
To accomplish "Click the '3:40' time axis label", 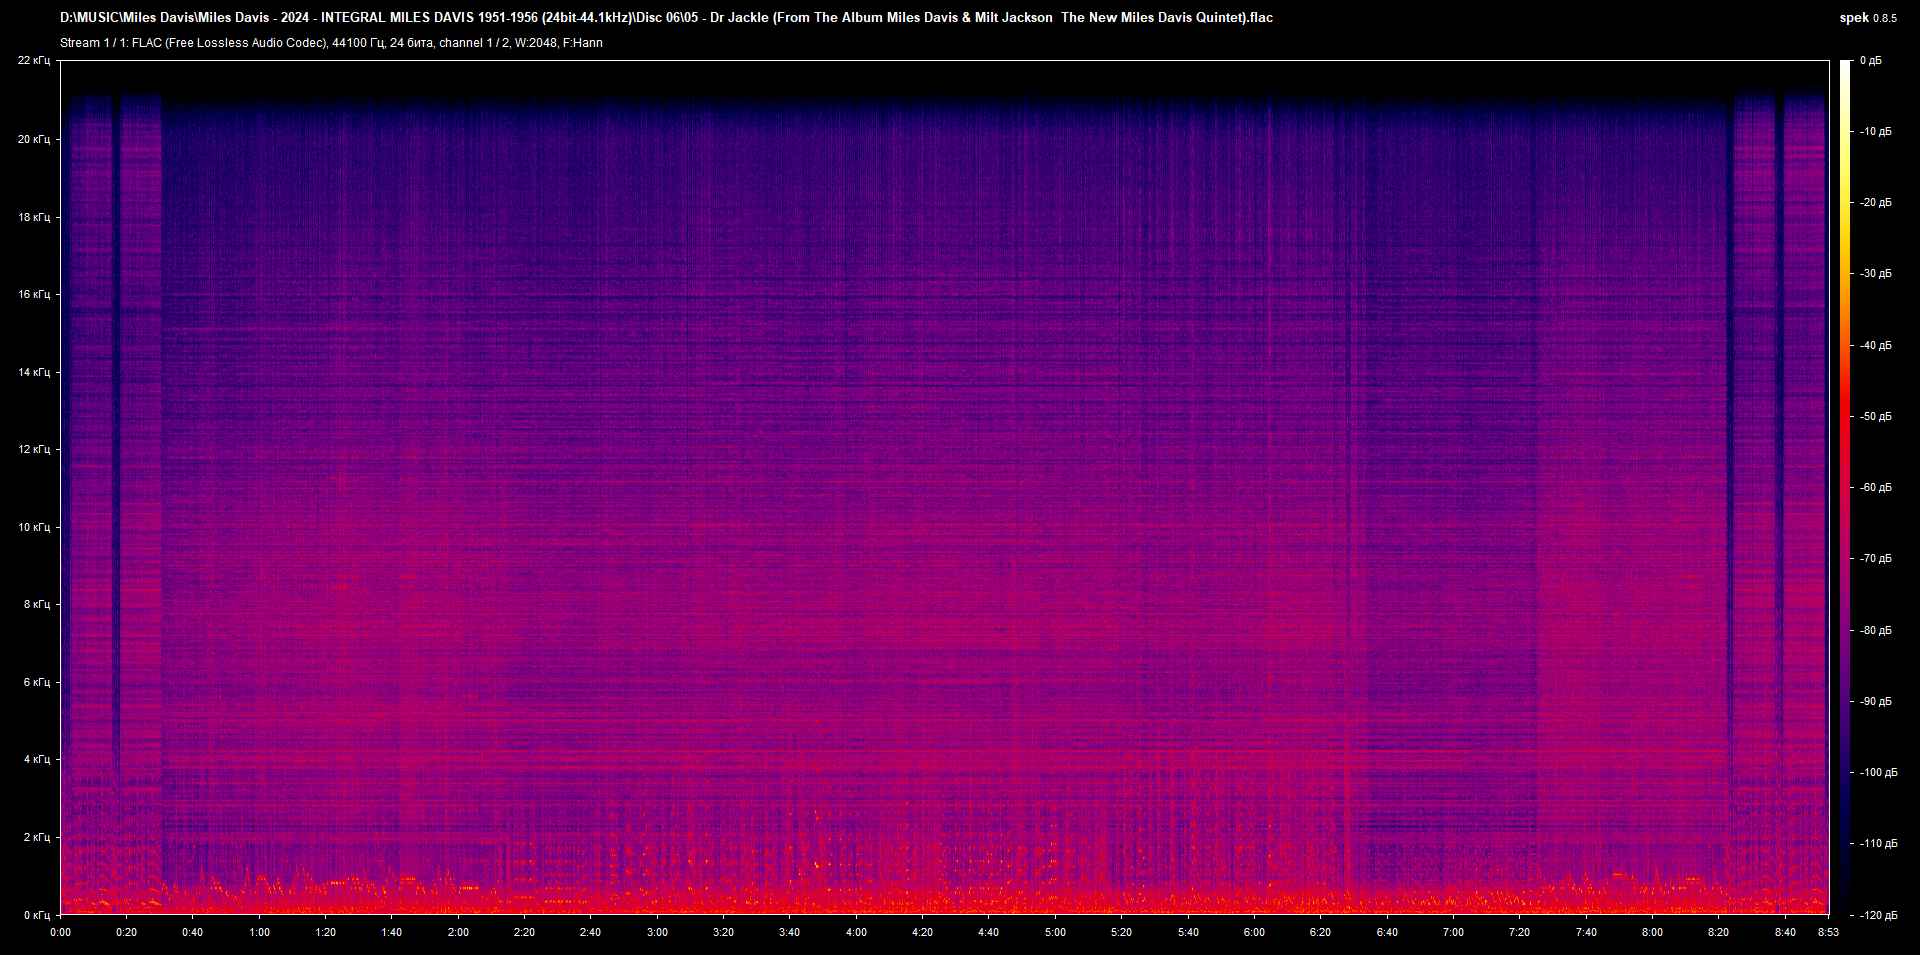I will click(x=789, y=932).
